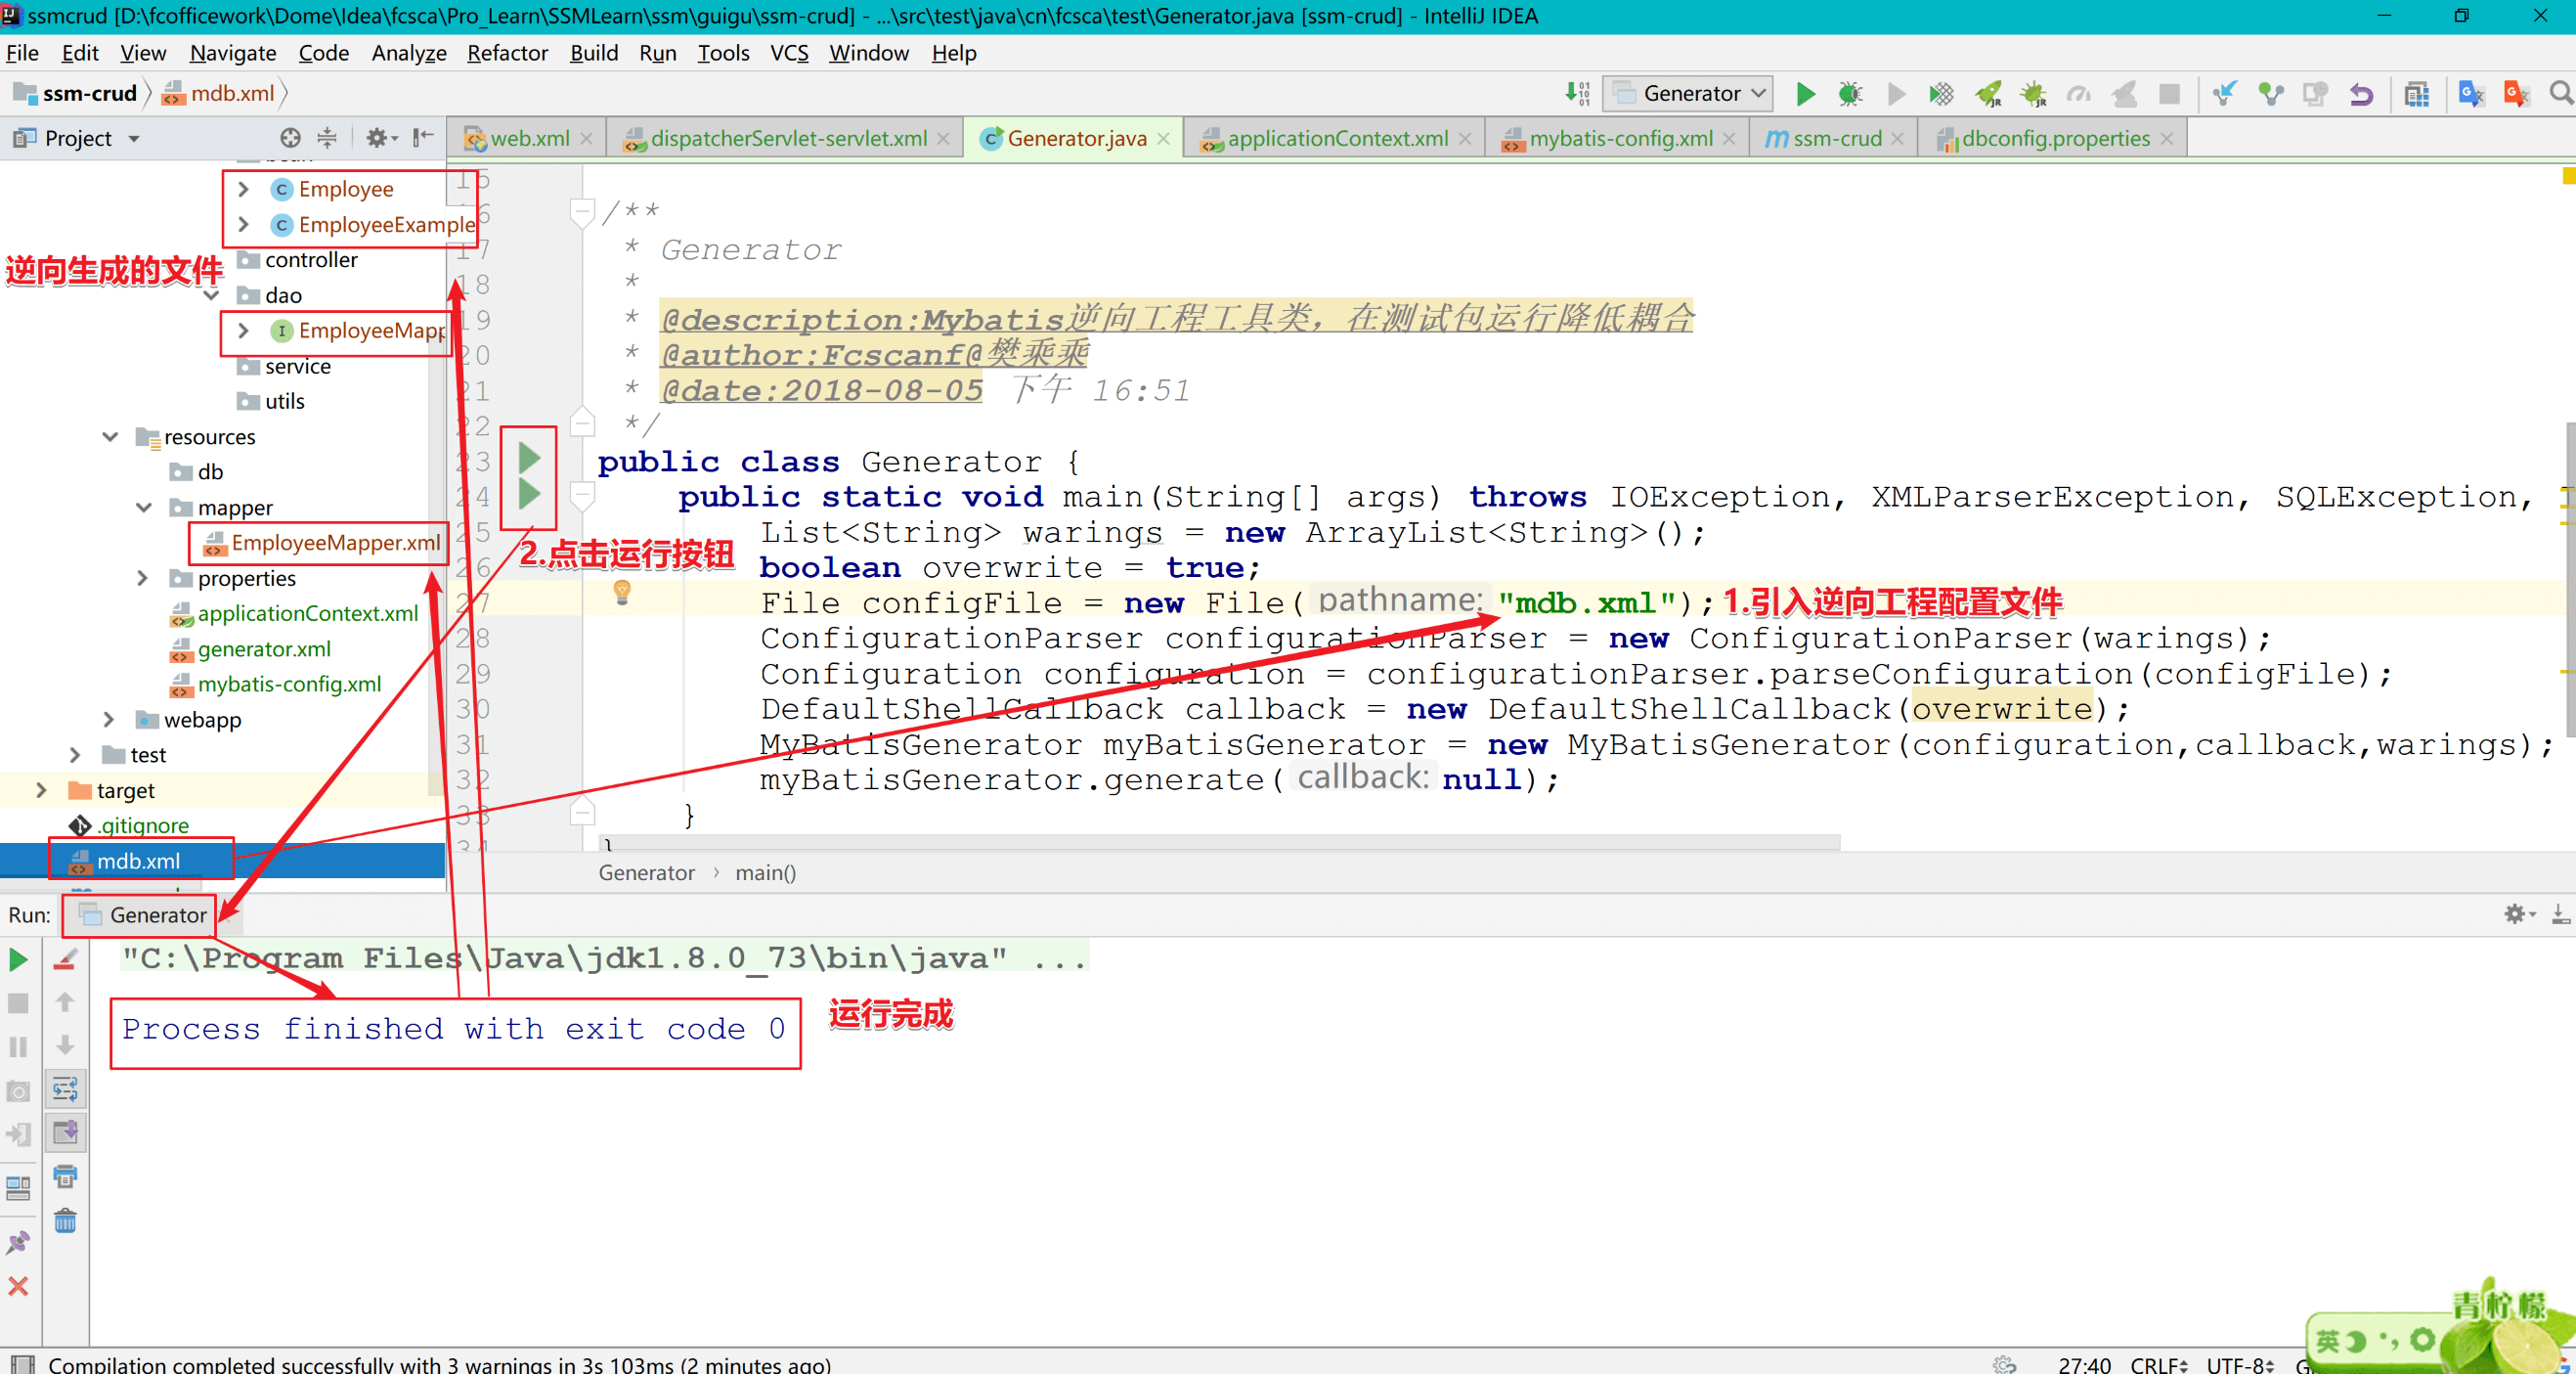Toggle scroll to end in Run console

[65, 1132]
